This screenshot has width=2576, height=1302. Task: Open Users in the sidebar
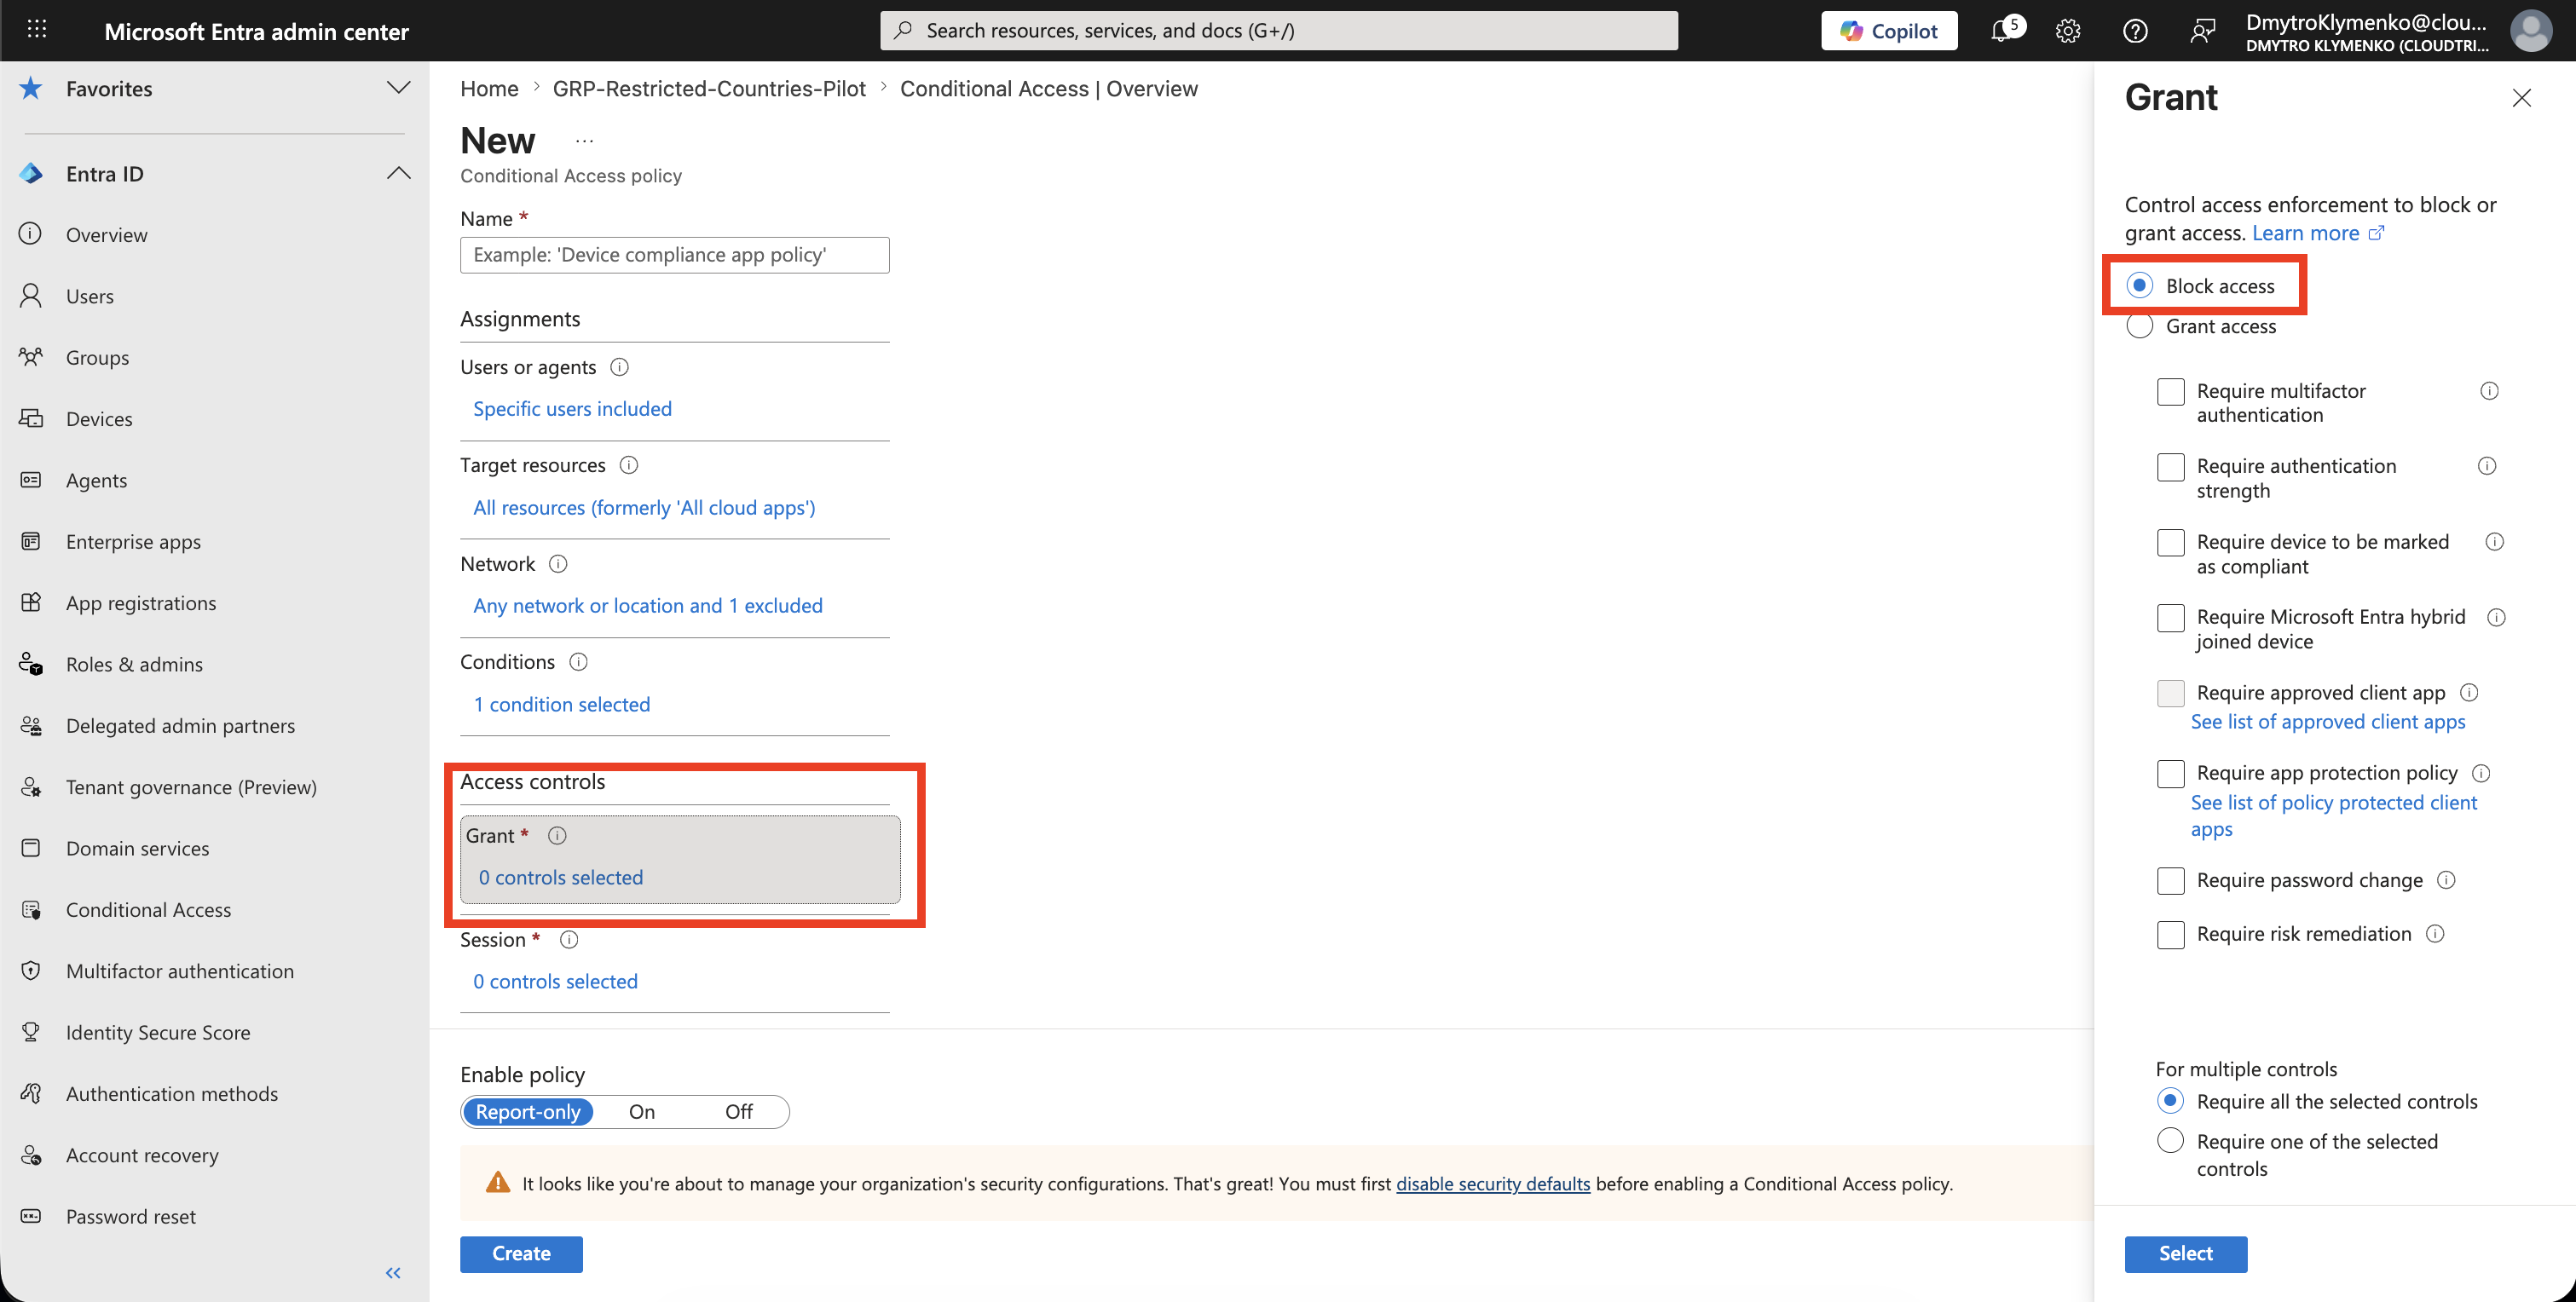point(90,296)
